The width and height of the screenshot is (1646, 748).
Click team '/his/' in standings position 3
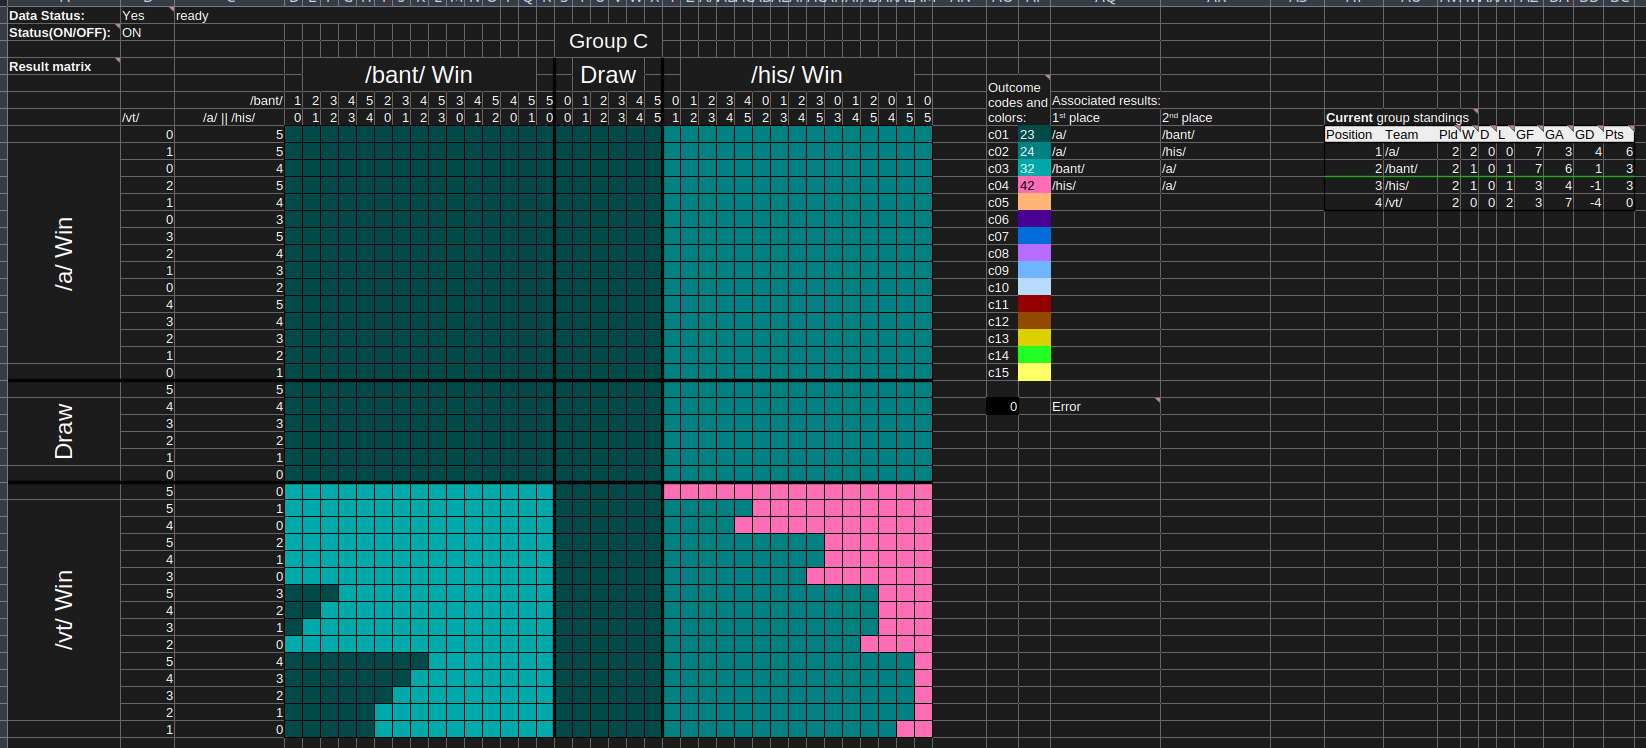pos(1411,186)
